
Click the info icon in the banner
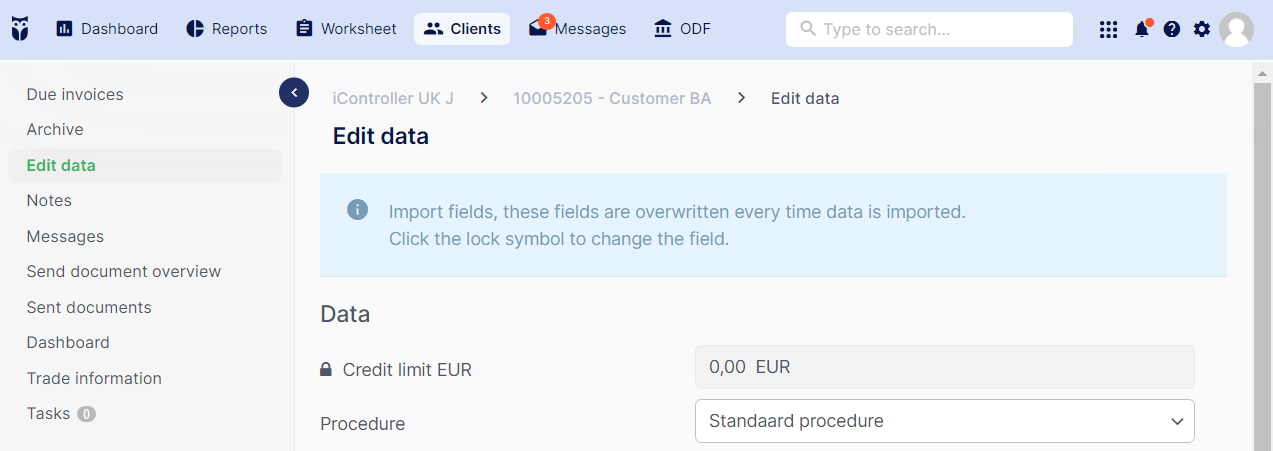point(357,210)
